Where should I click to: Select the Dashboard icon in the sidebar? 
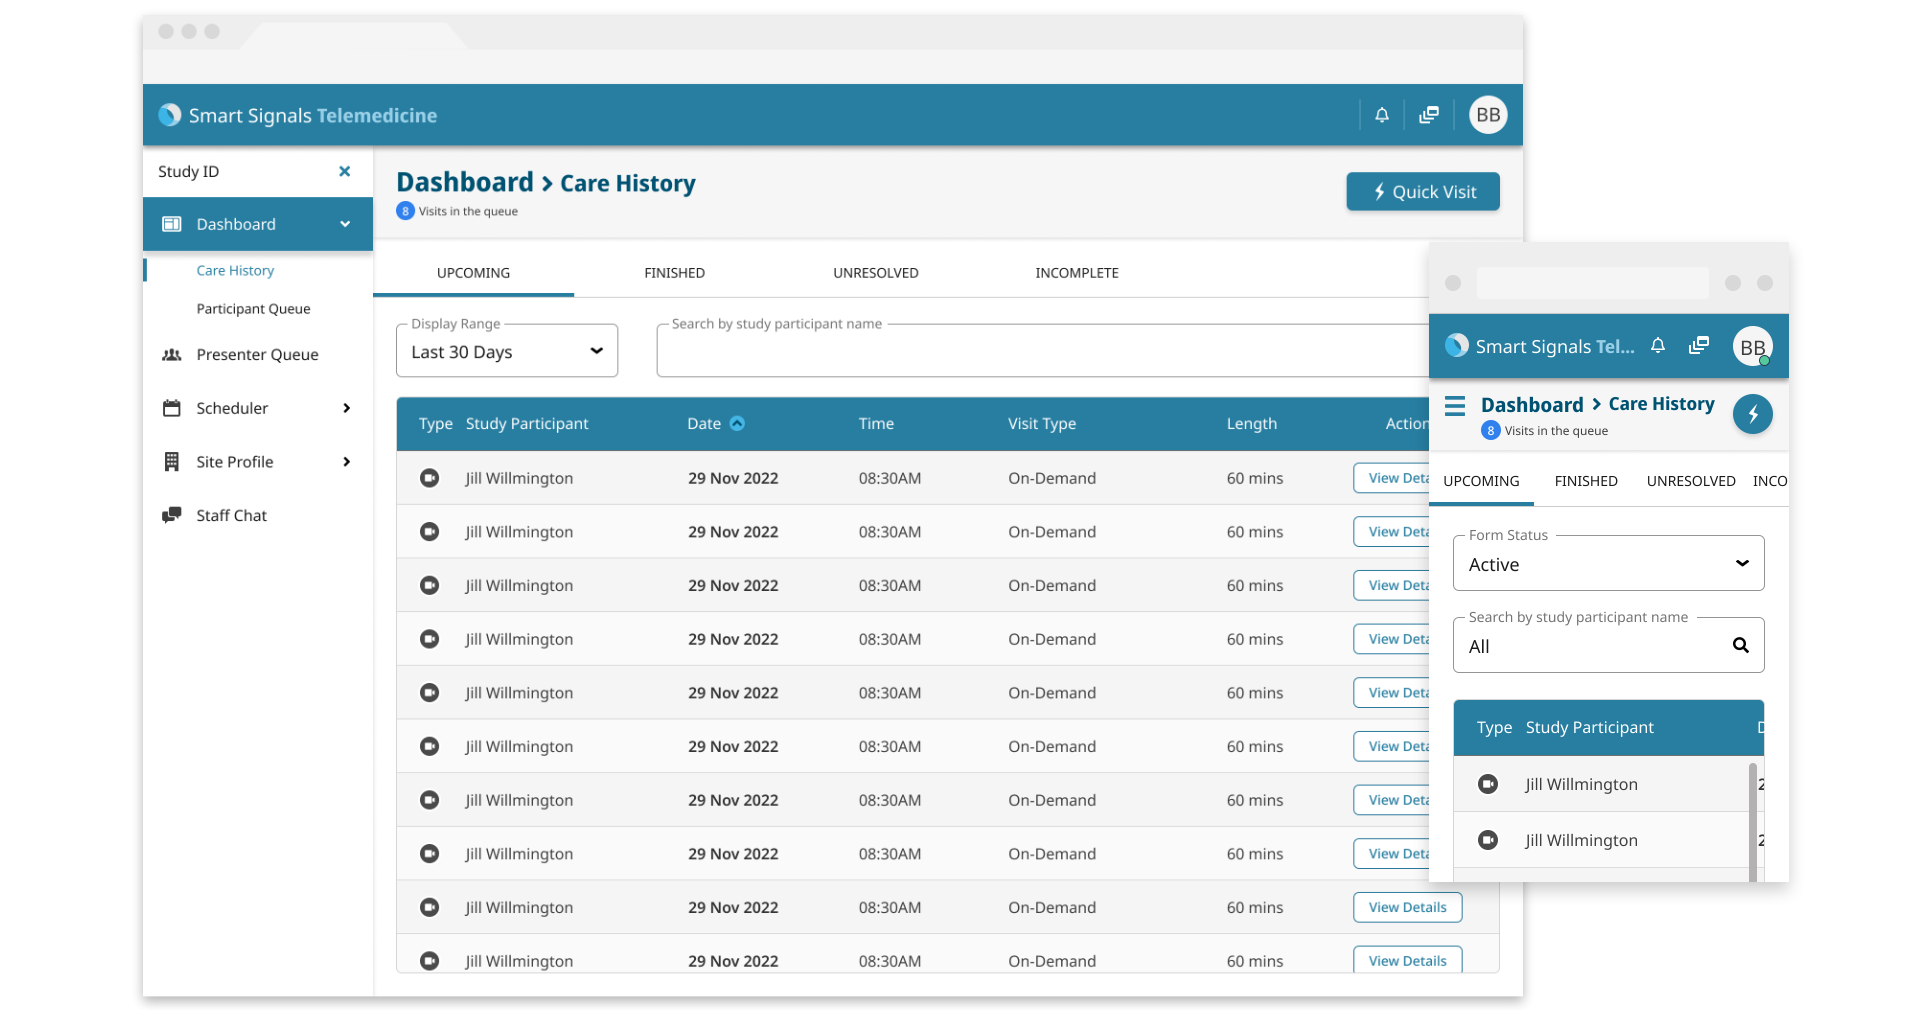point(171,224)
